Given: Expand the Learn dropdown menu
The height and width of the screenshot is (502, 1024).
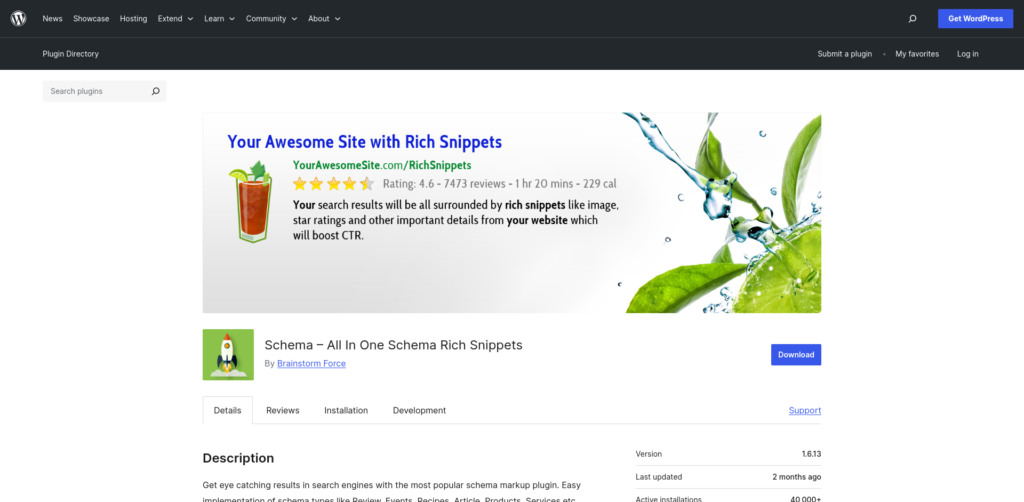Looking at the screenshot, I should pos(219,19).
